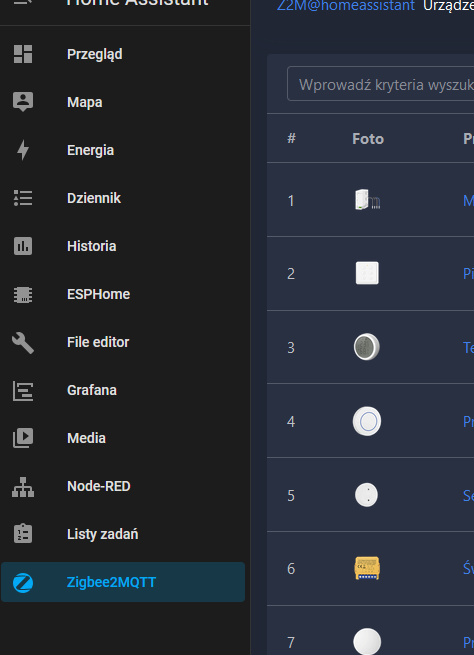
Task: Select the Mapa person-pin icon
Action: 23,102
